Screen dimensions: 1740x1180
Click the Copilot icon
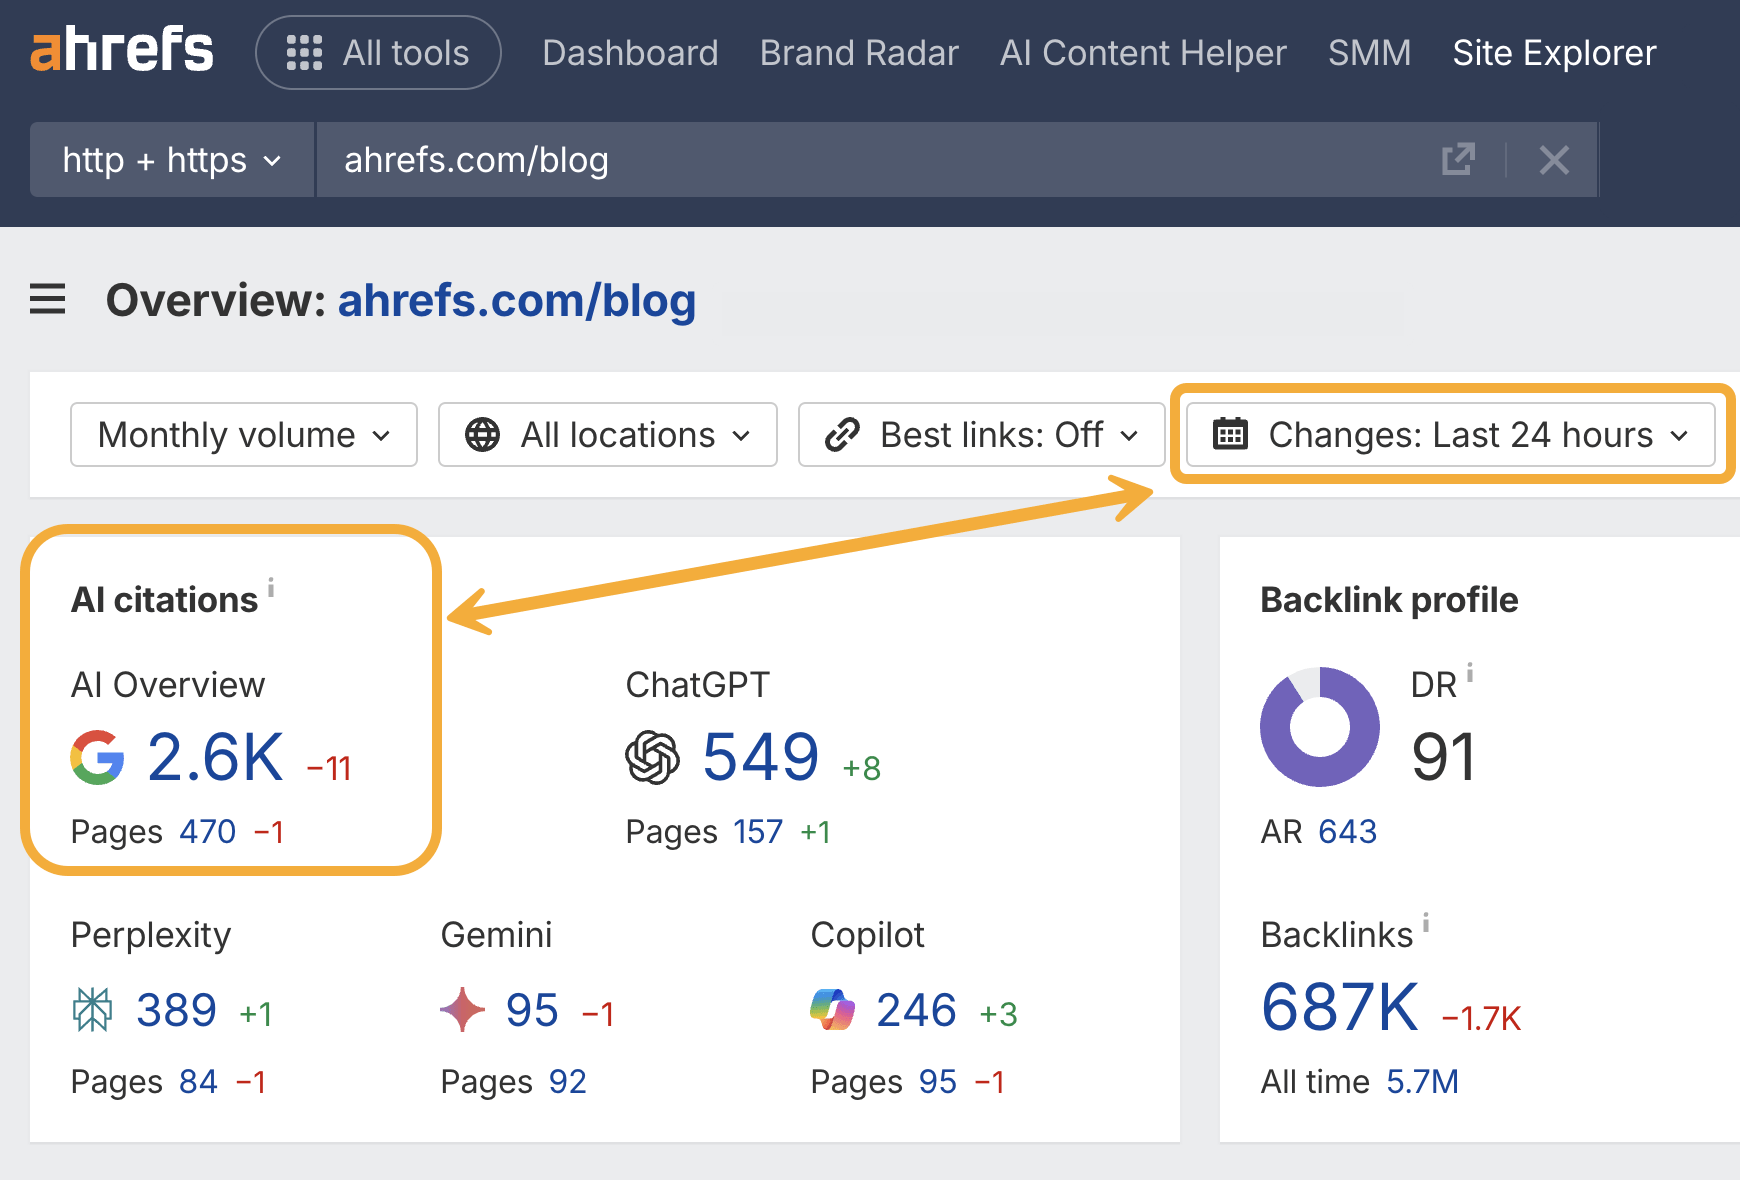831,1010
